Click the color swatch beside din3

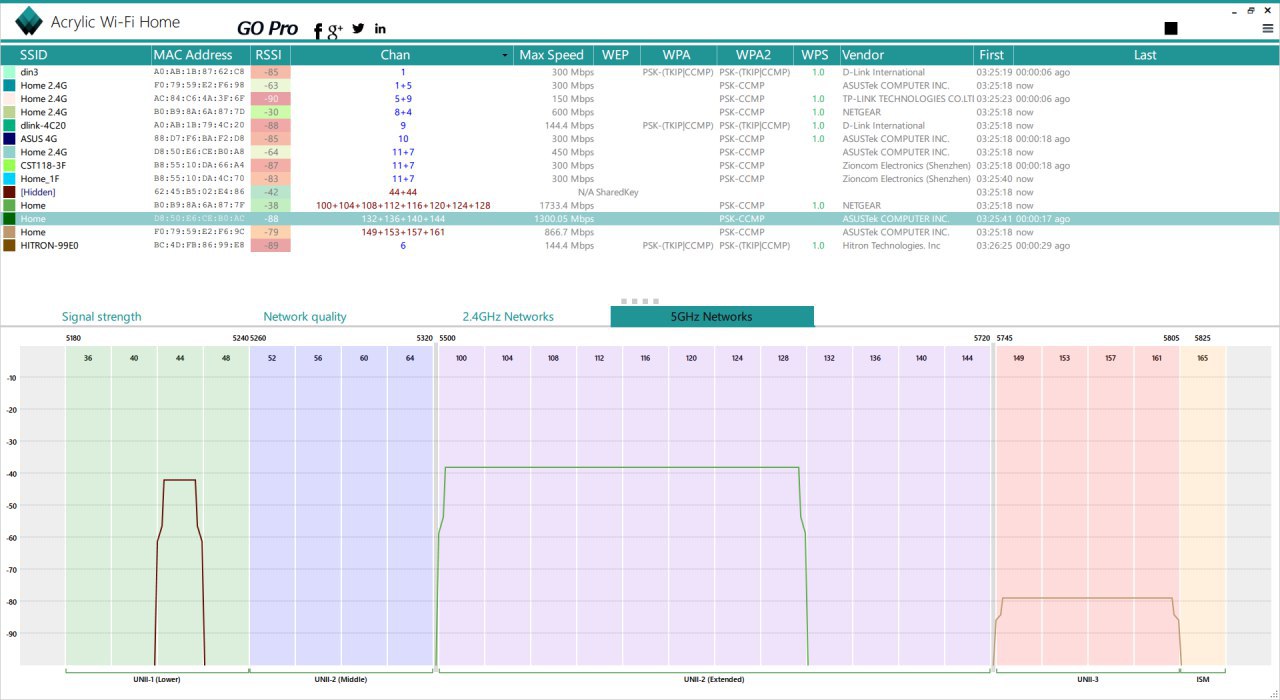pos(9,73)
